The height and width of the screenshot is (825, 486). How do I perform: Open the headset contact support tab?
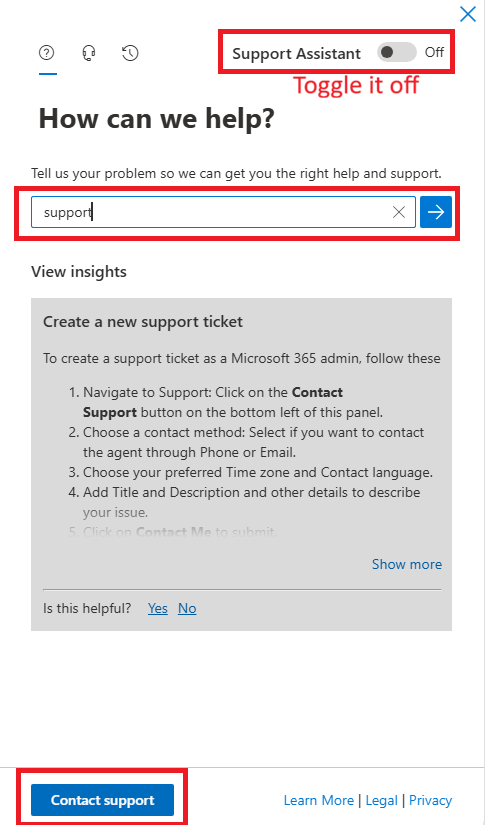click(x=89, y=53)
